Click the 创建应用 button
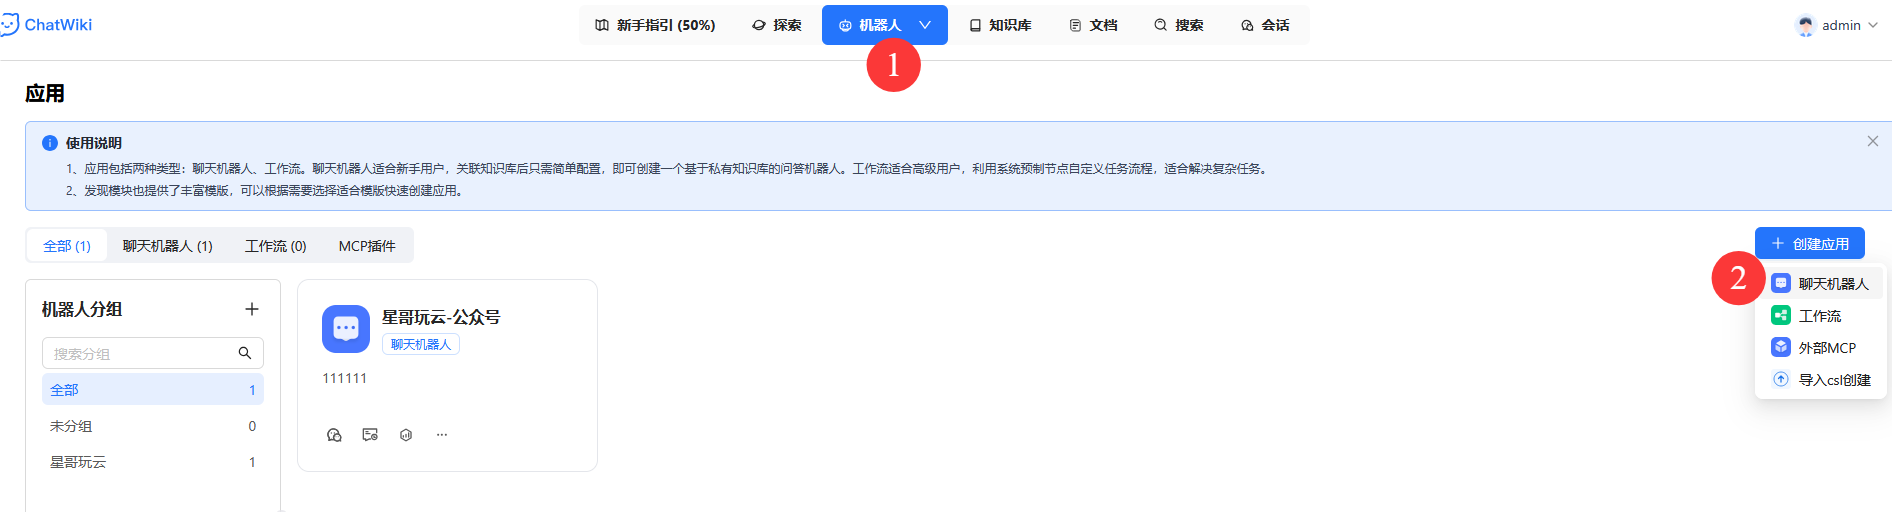The height and width of the screenshot is (512, 1892). pyautogui.click(x=1810, y=244)
